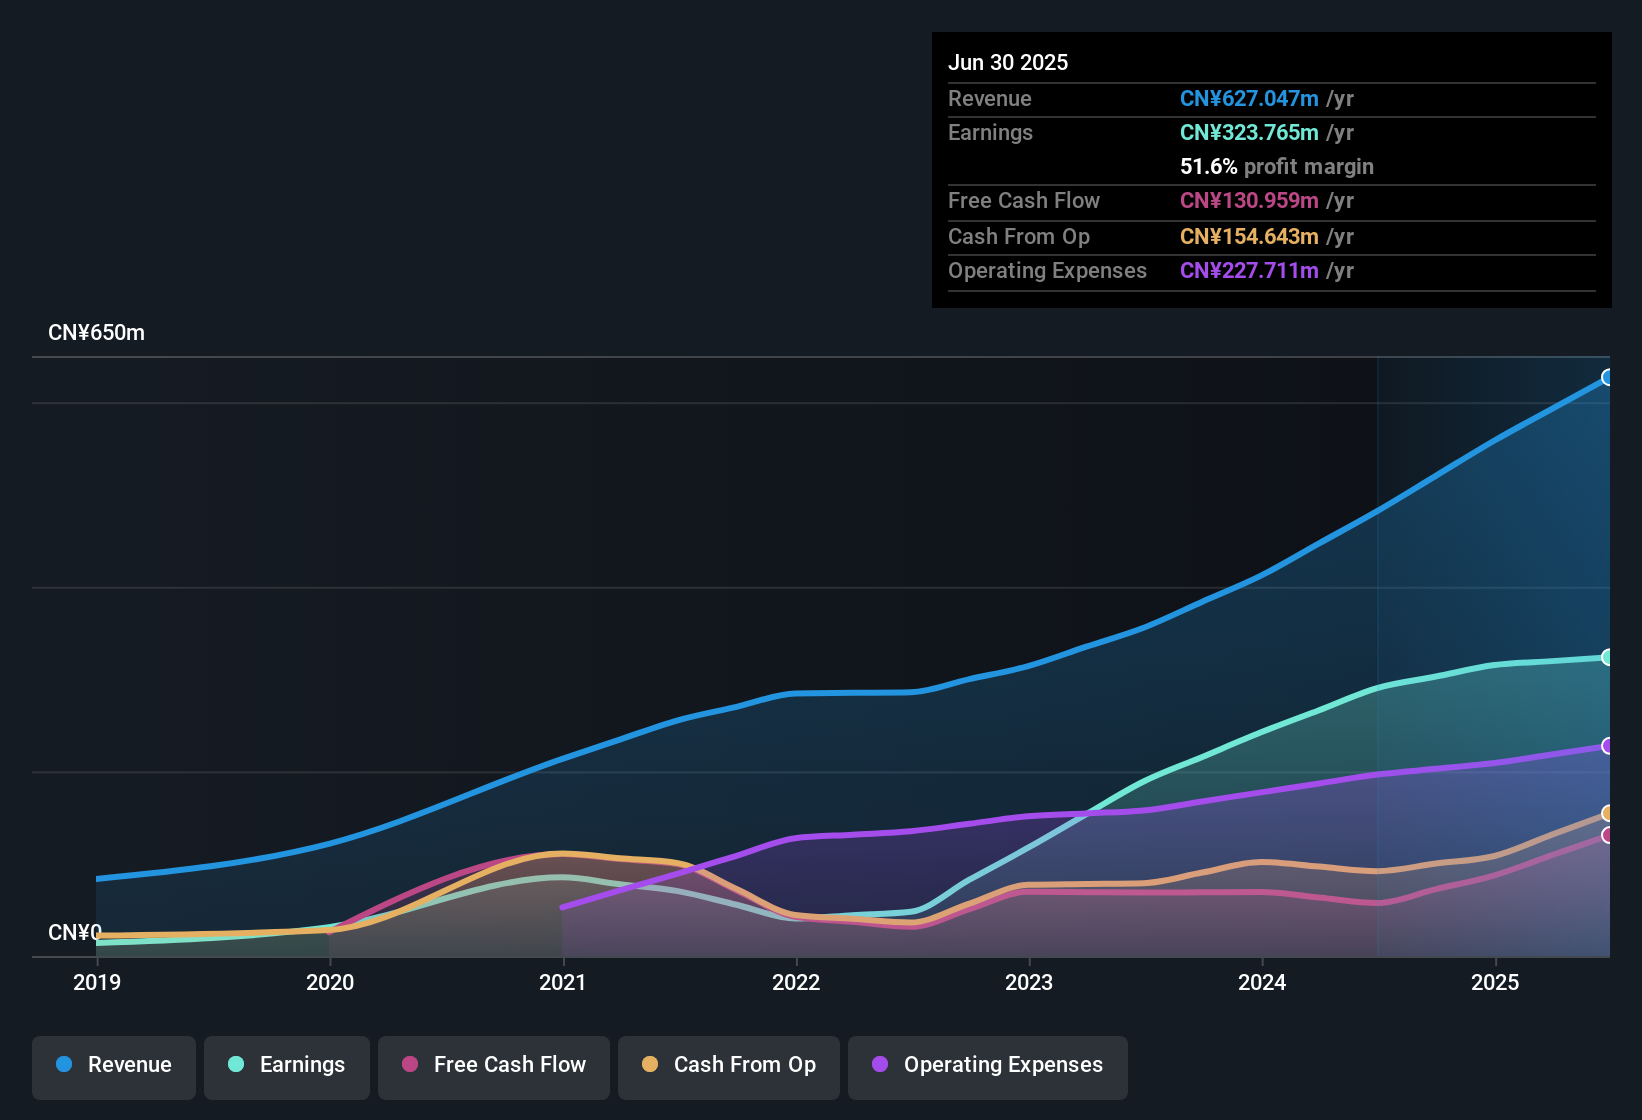Click the CN¥650m axis label
Viewport: 1642px width, 1120px height.
(97, 332)
